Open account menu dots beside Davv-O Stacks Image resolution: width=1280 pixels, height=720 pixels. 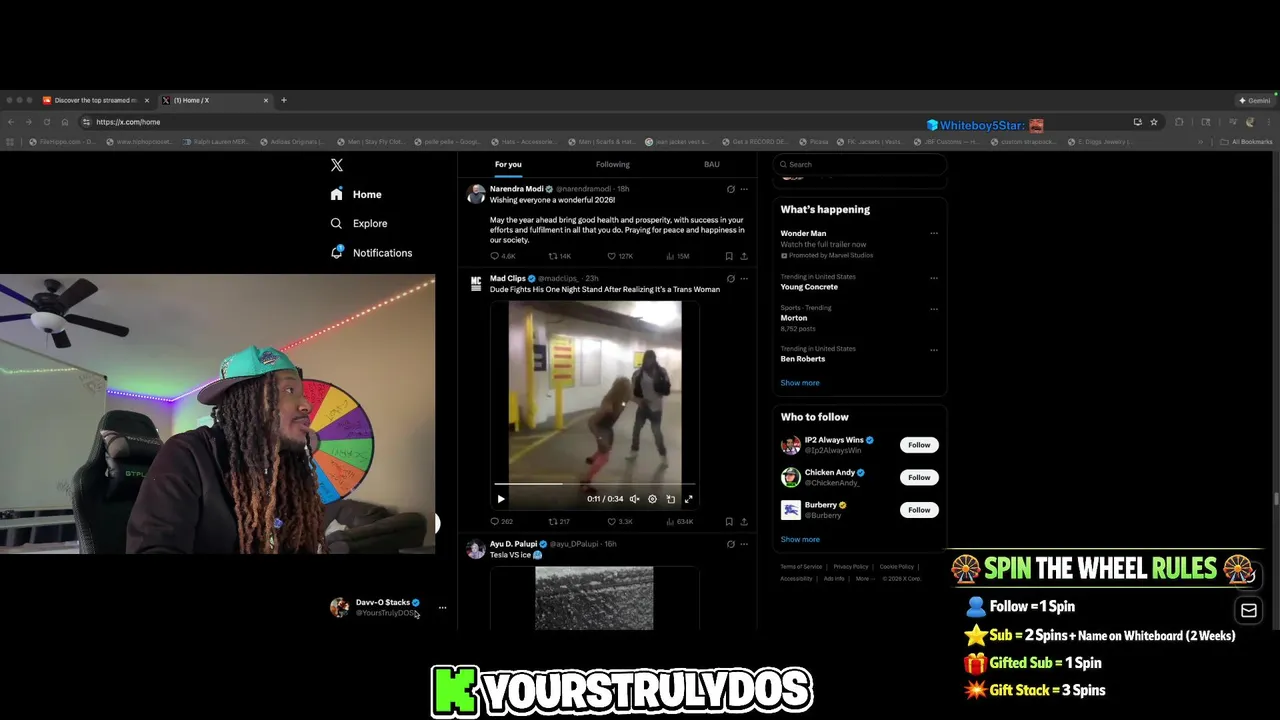pyautogui.click(x=442, y=607)
